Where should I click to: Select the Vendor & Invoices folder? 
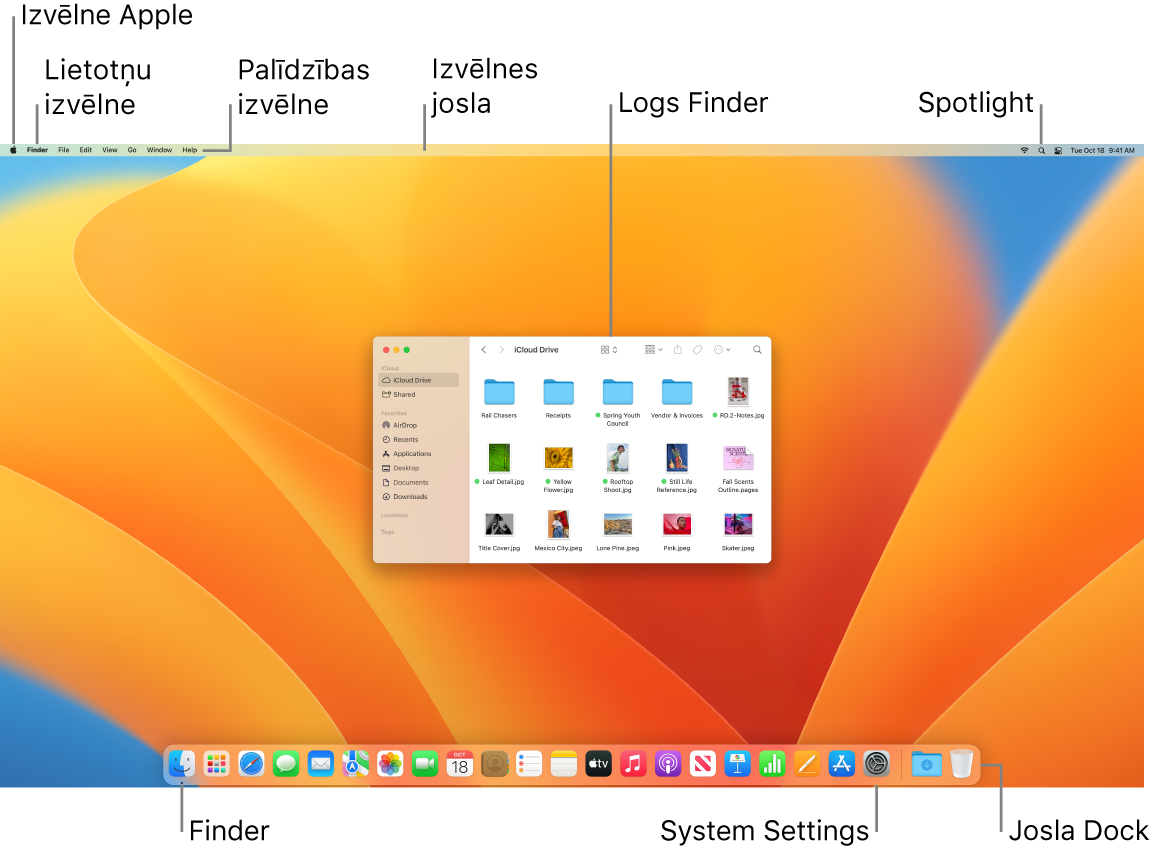click(677, 391)
